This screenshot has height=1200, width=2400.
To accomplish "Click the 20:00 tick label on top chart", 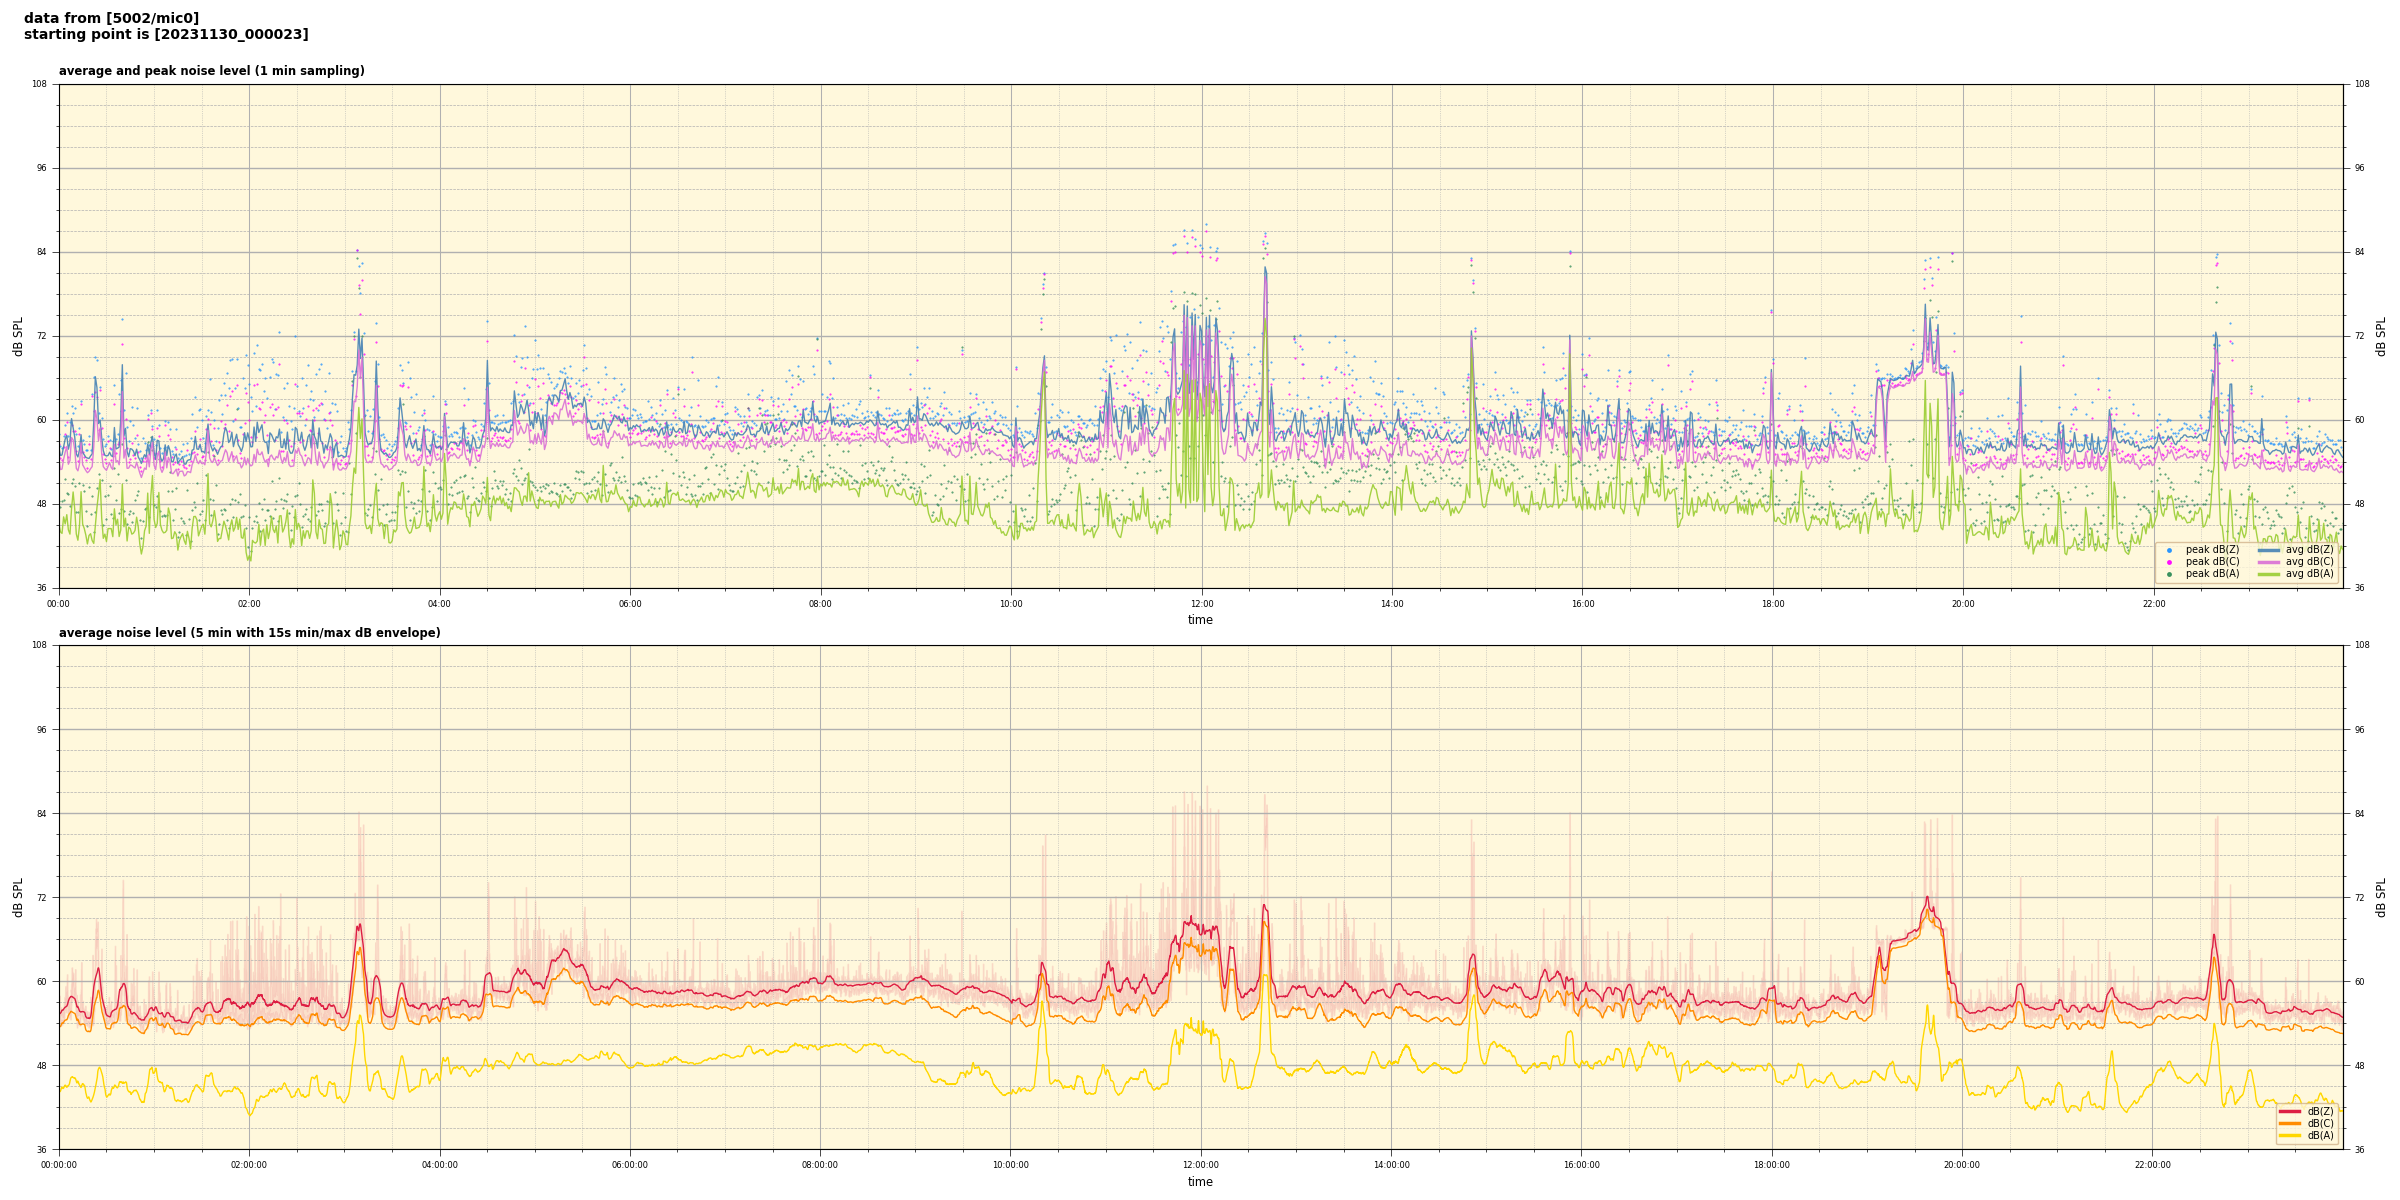I will coord(1963,604).
